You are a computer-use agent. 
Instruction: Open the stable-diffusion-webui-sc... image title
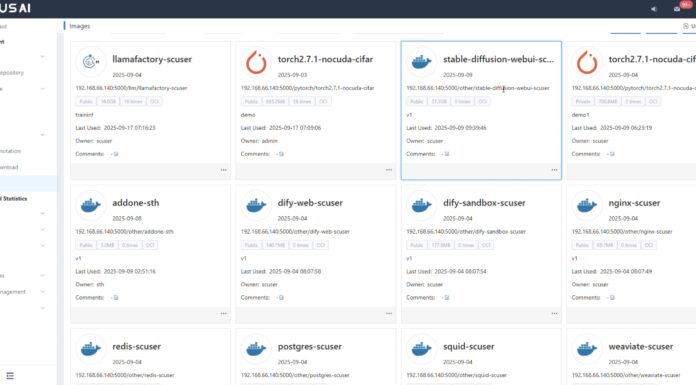pos(498,59)
